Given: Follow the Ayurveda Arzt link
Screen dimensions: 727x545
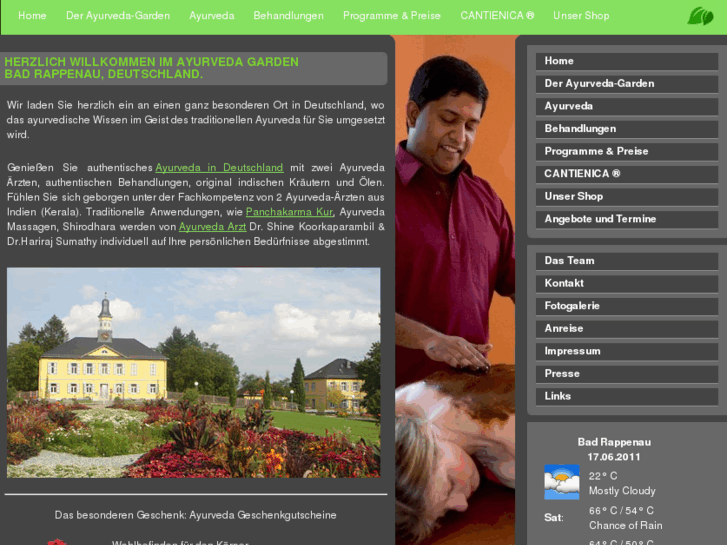Looking at the screenshot, I should tap(212, 227).
